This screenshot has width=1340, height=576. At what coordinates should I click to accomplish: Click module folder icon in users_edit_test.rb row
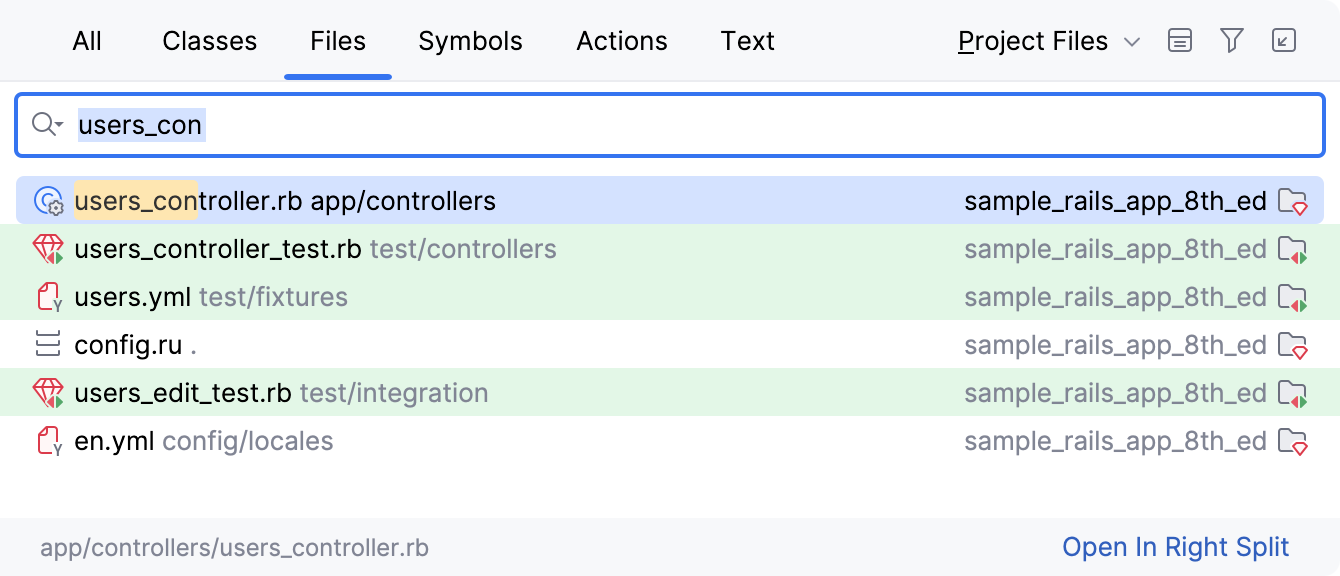1293,394
